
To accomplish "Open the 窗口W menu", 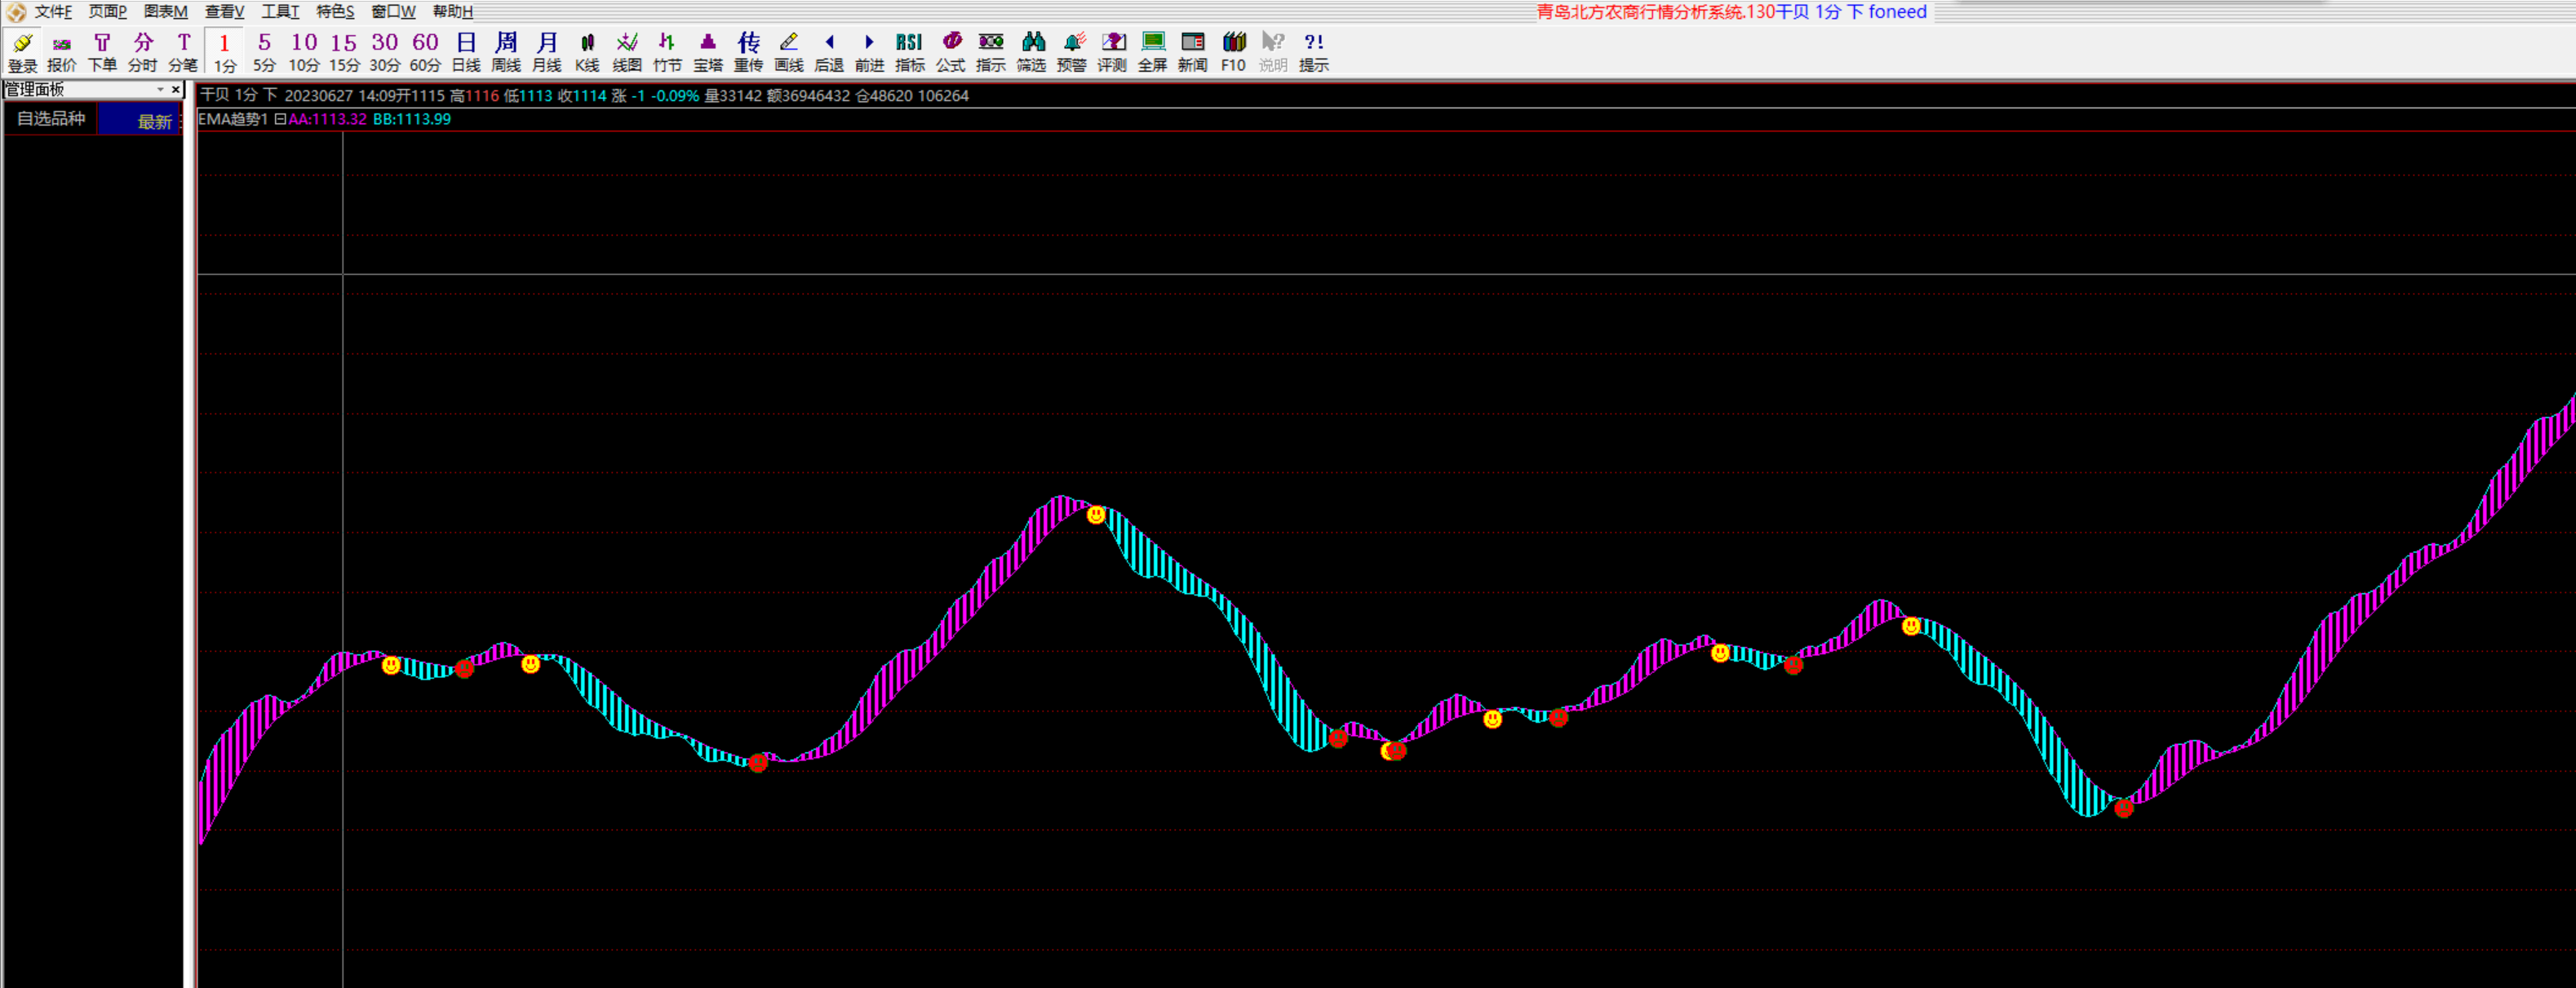I will tap(393, 12).
